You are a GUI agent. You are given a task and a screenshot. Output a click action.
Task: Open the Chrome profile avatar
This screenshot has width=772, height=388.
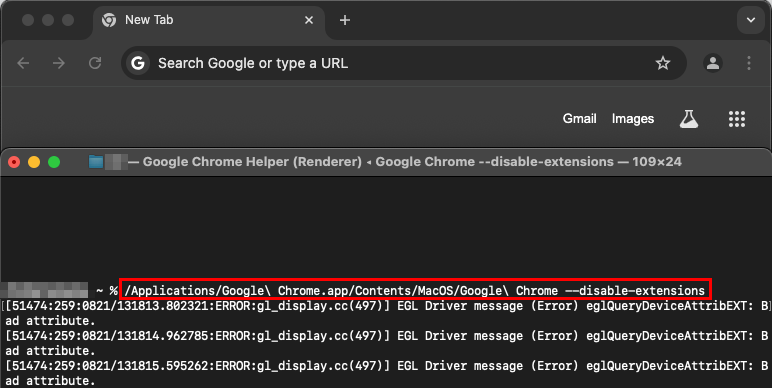coord(712,63)
